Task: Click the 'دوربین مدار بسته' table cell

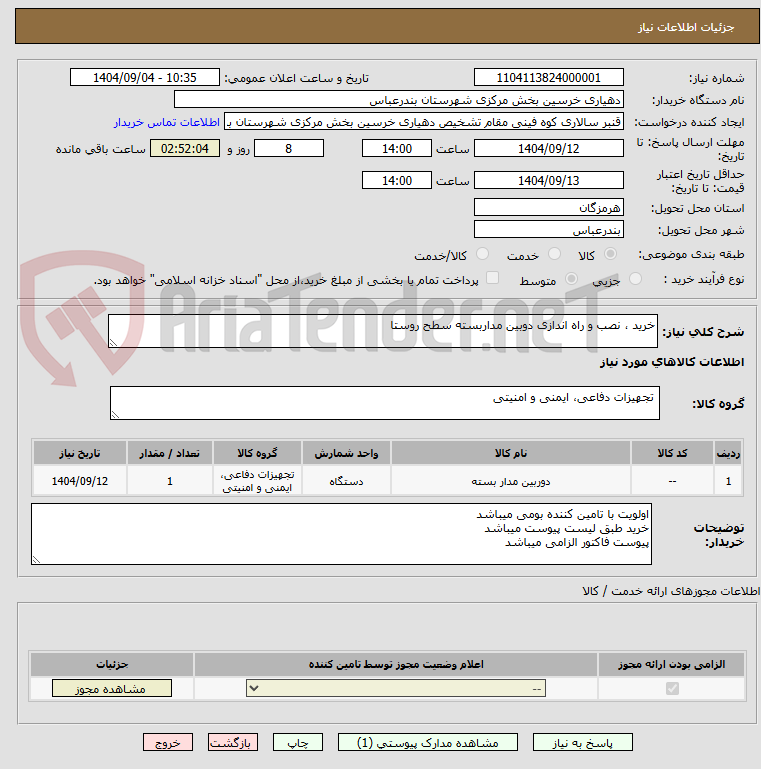Action: [x=511, y=481]
